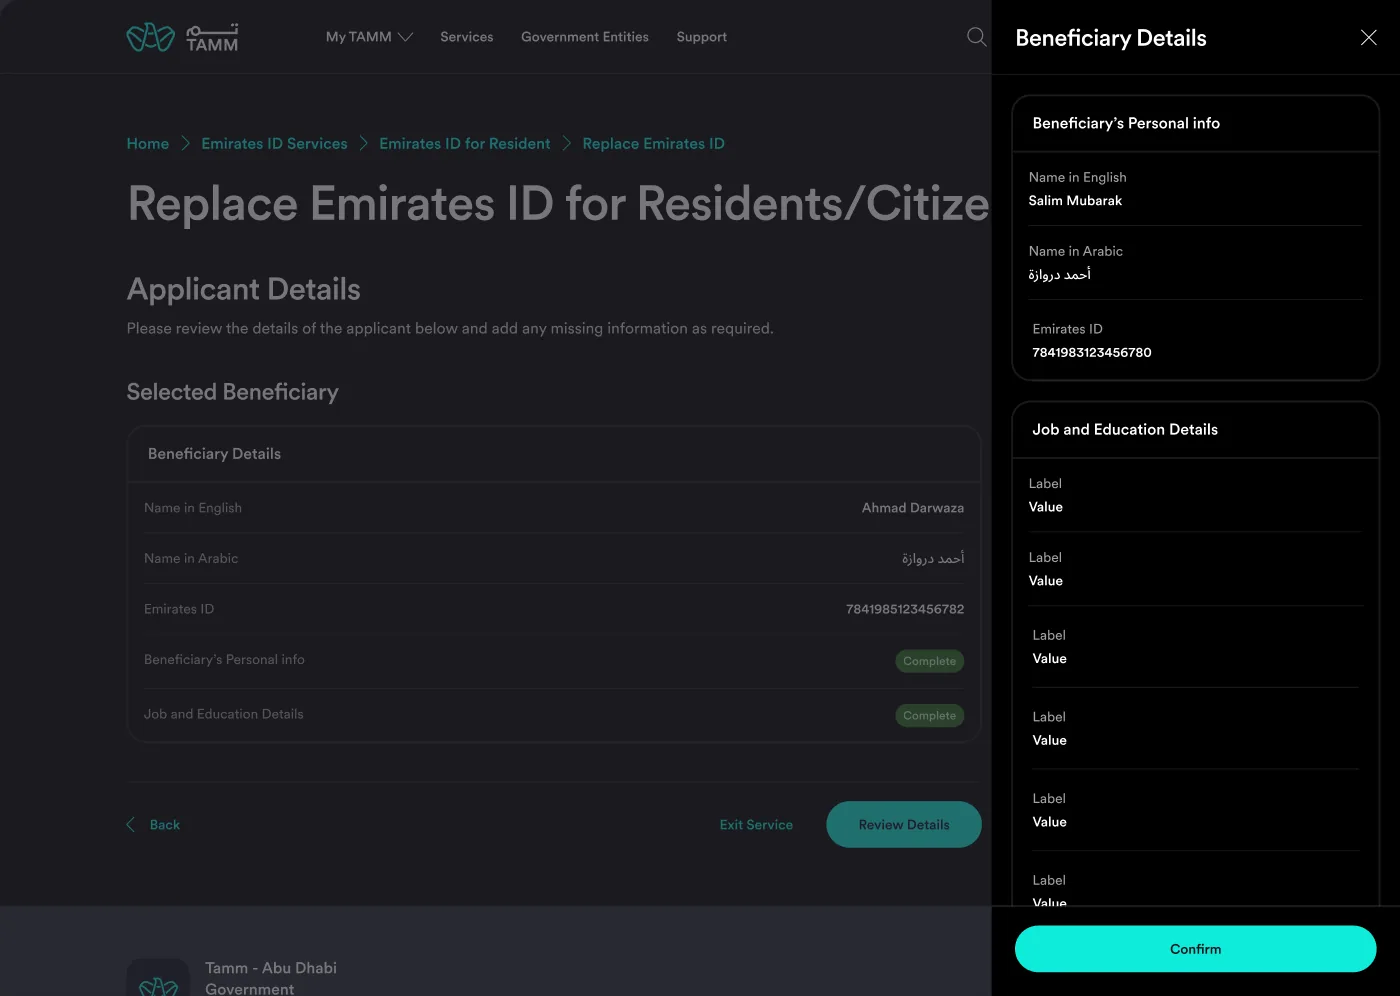Click Beneficiary's Personal info row in main card
The width and height of the screenshot is (1400, 996).
click(x=554, y=660)
